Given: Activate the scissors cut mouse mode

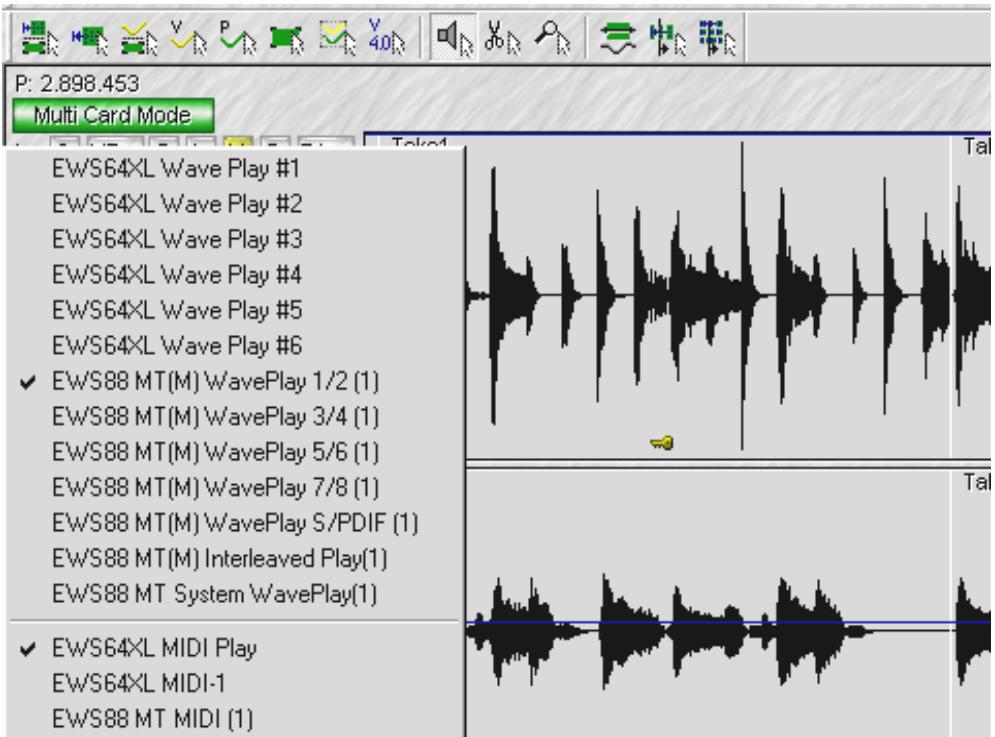Looking at the screenshot, I should (502, 37).
